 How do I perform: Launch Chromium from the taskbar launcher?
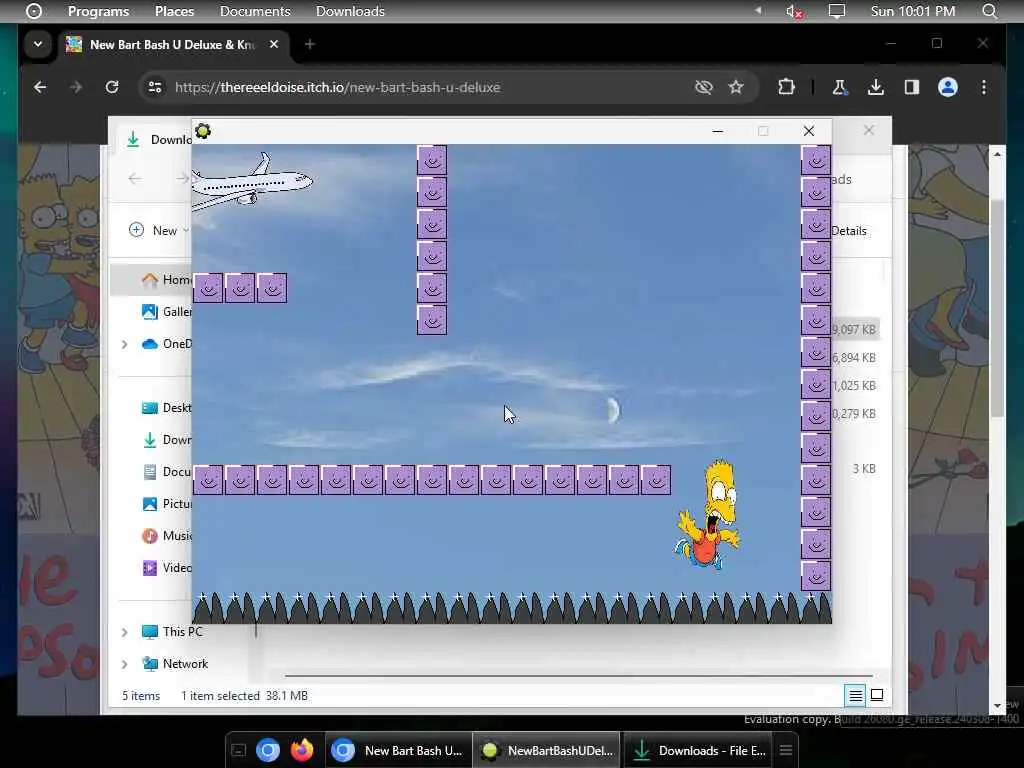pyautogui.click(x=268, y=750)
